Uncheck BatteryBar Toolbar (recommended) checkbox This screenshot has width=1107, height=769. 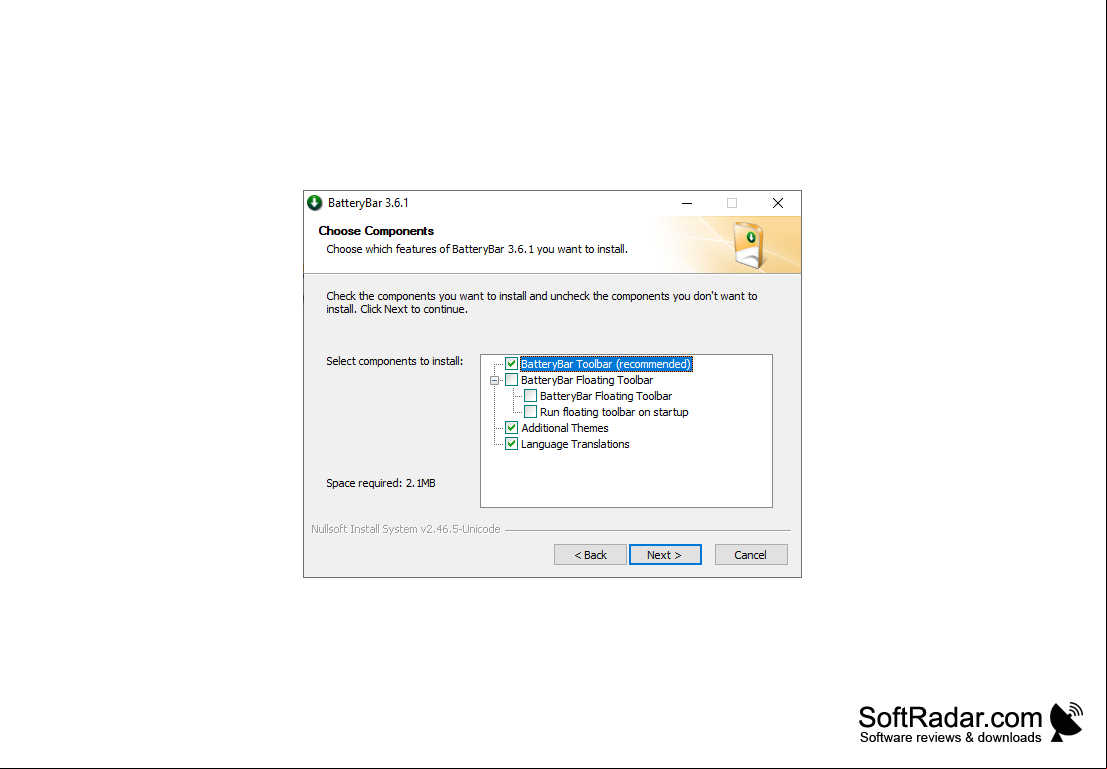(511, 364)
